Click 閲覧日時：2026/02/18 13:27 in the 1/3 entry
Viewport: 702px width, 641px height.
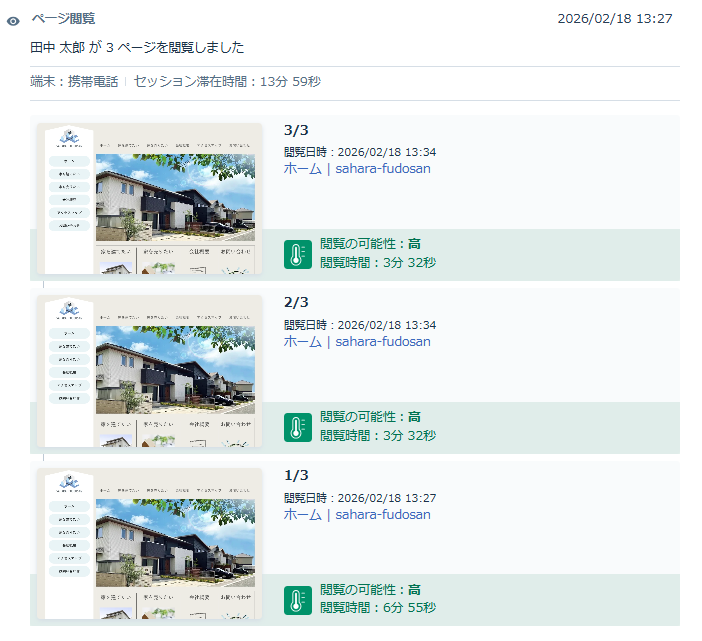(360, 498)
